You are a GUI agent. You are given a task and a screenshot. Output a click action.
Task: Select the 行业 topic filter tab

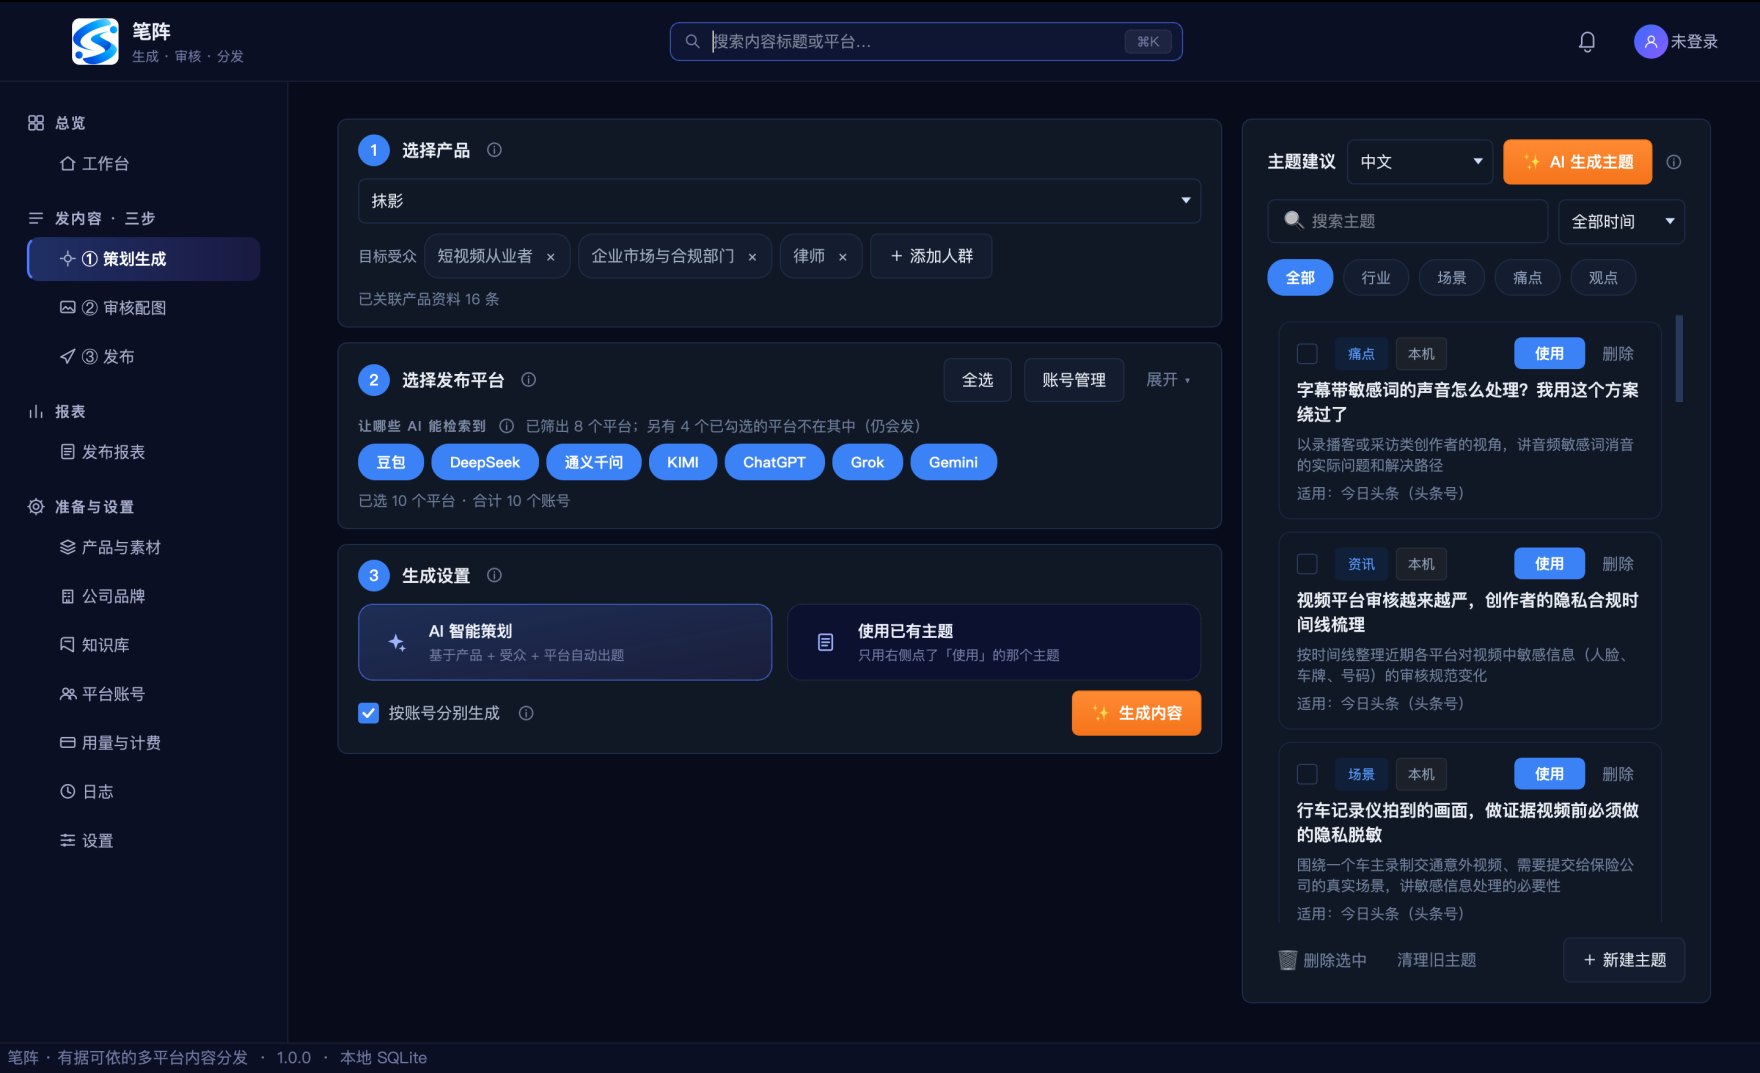(1376, 278)
